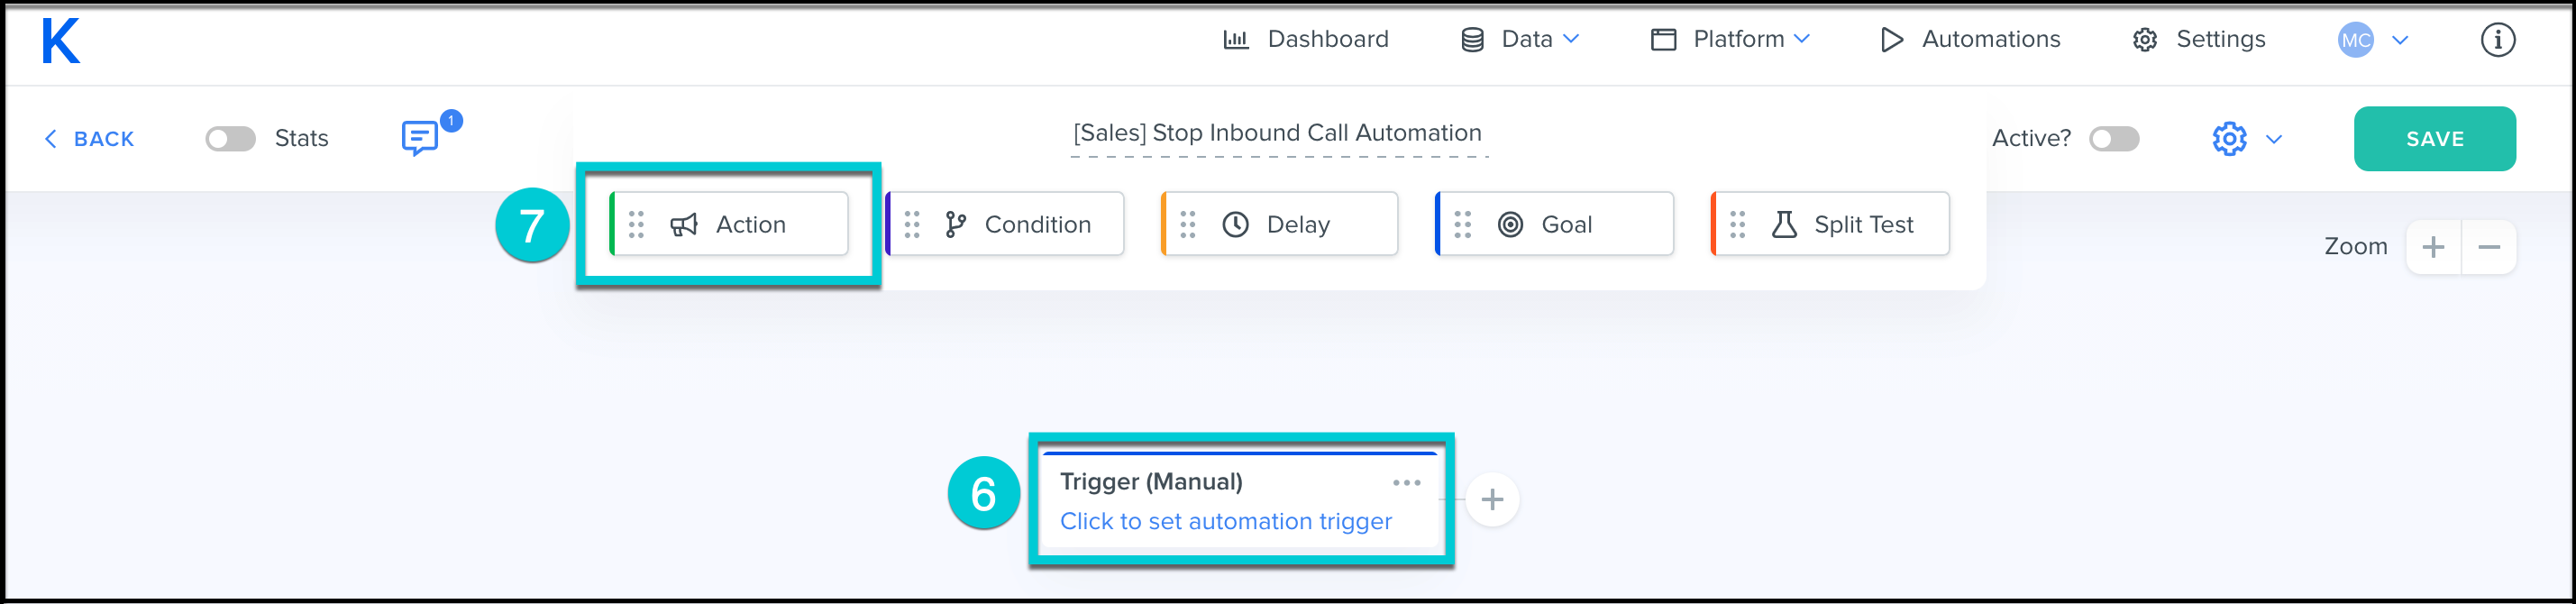Enable the Active? toggle
Image resolution: width=2576 pixels, height=604 pixels.
click(2114, 139)
